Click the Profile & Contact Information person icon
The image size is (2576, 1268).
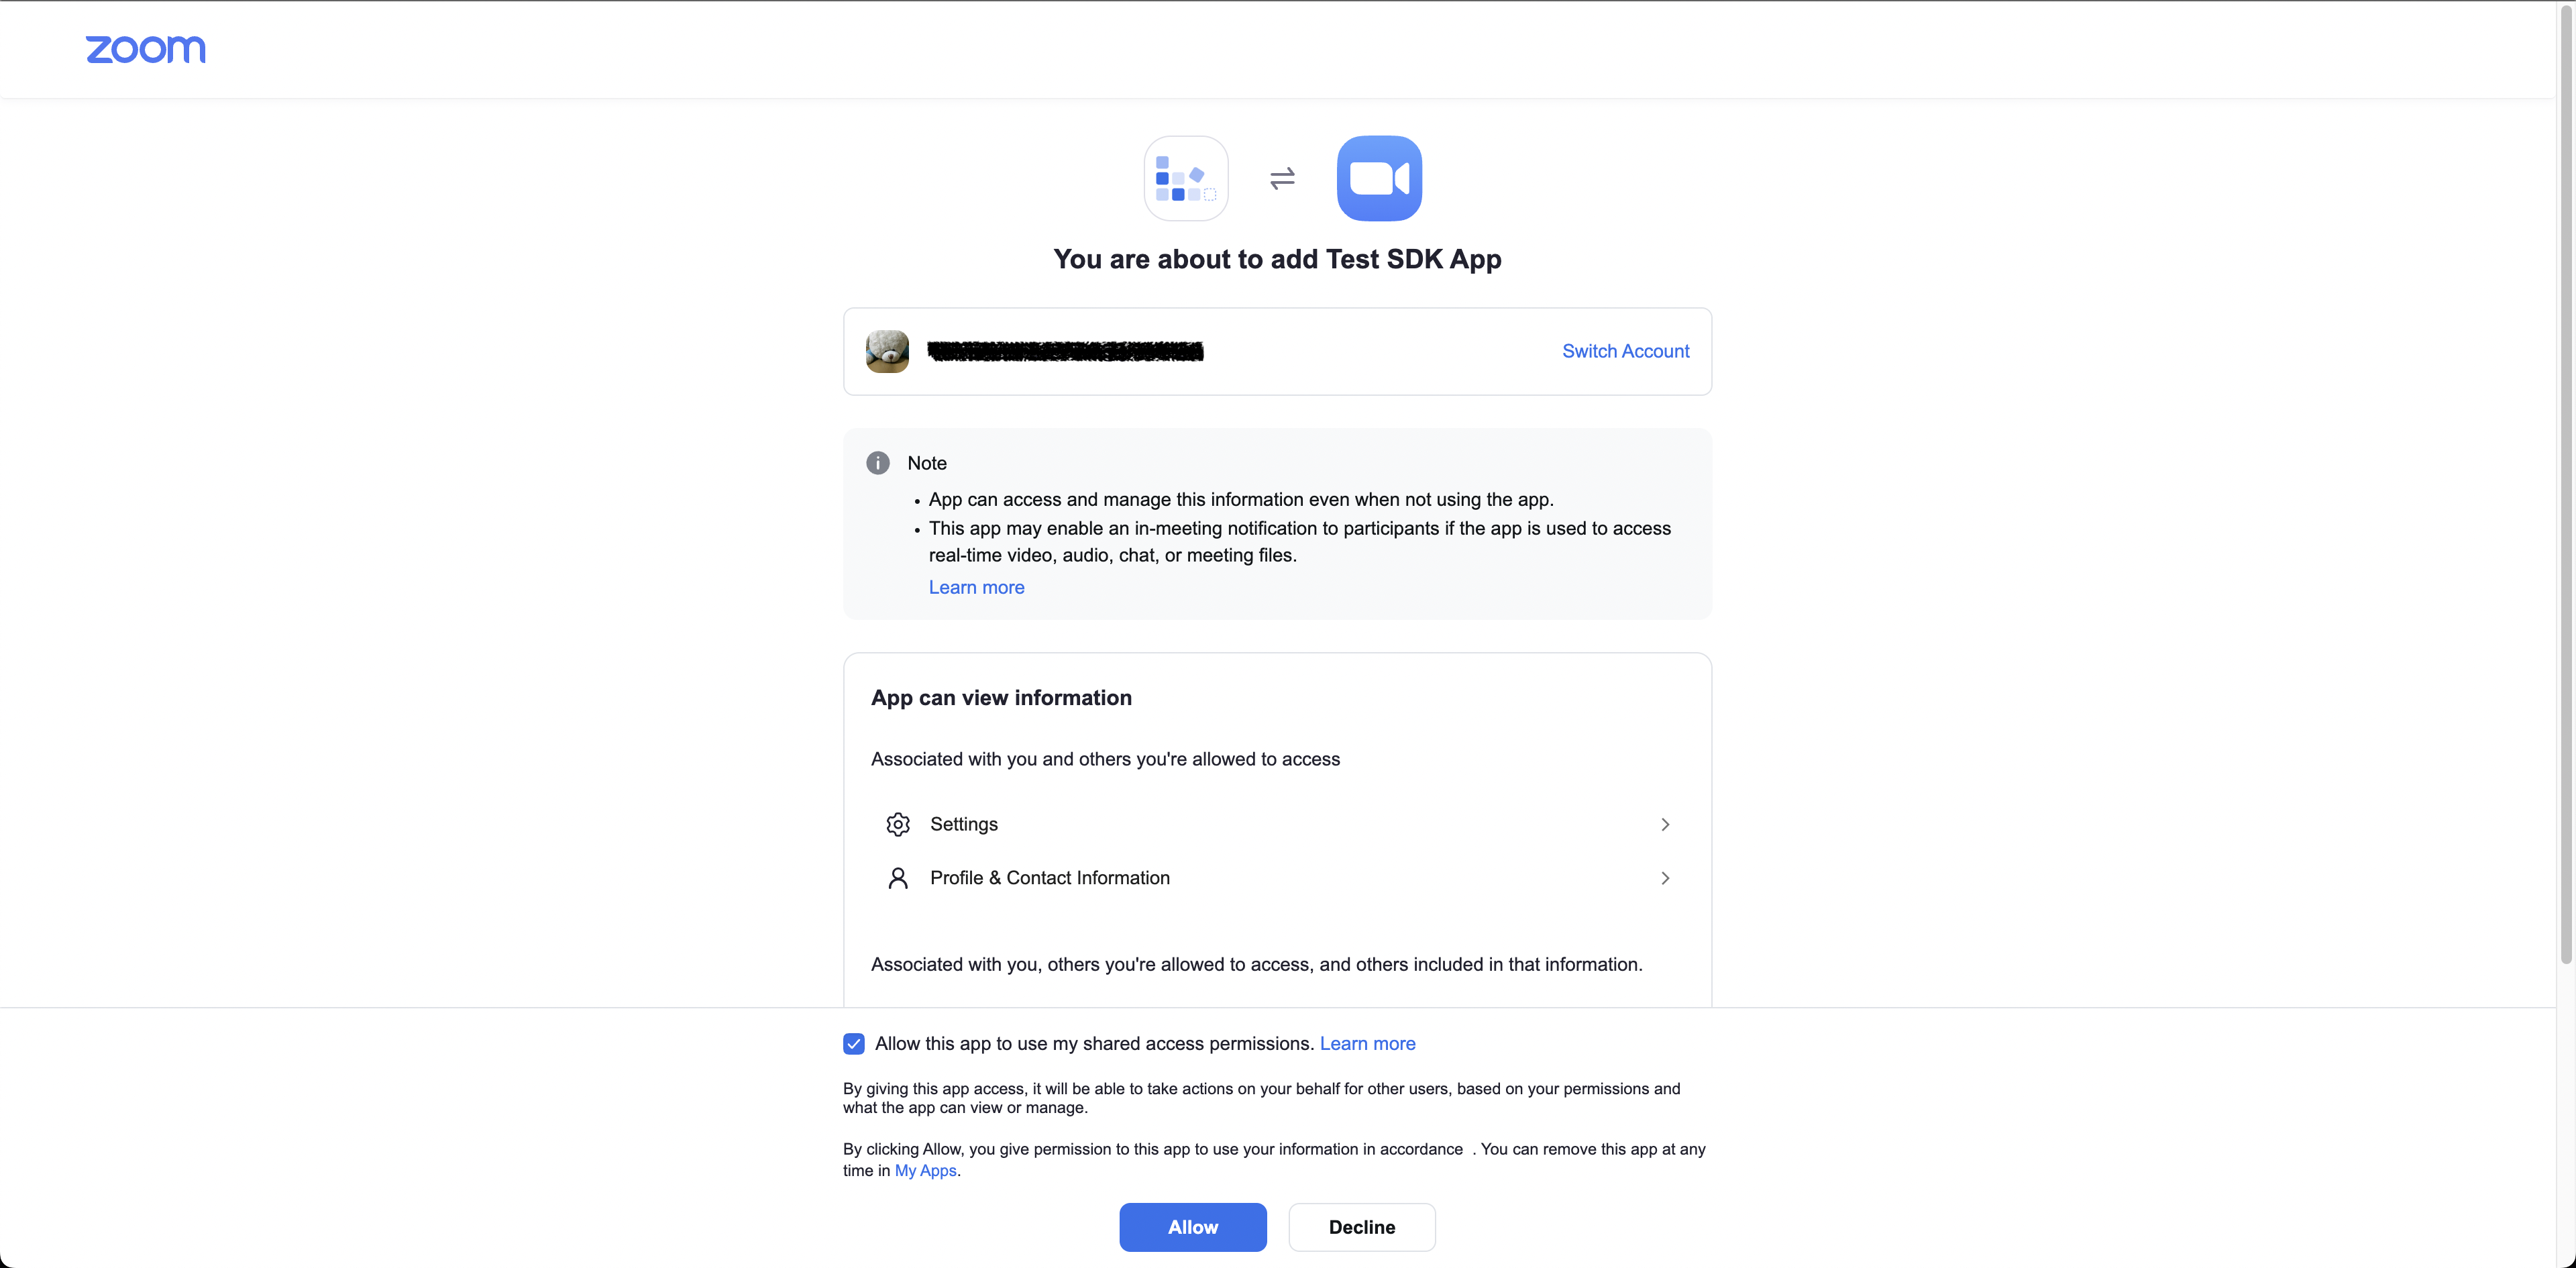click(898, 878)
